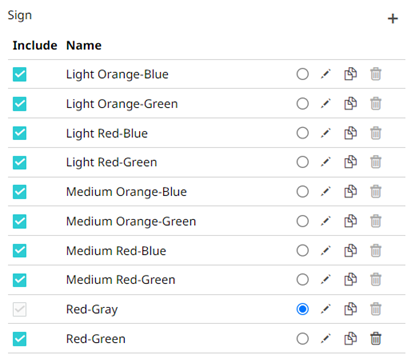This screenshot has height=363, width=411.
Task: Edit the Red-Green palette with pencil icon
Action: 325,339
